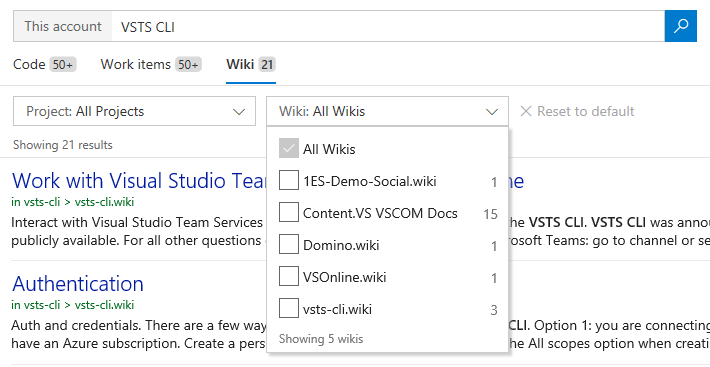Open the This account scope selector
Screen dimensions: 710x367
(63, 26)
